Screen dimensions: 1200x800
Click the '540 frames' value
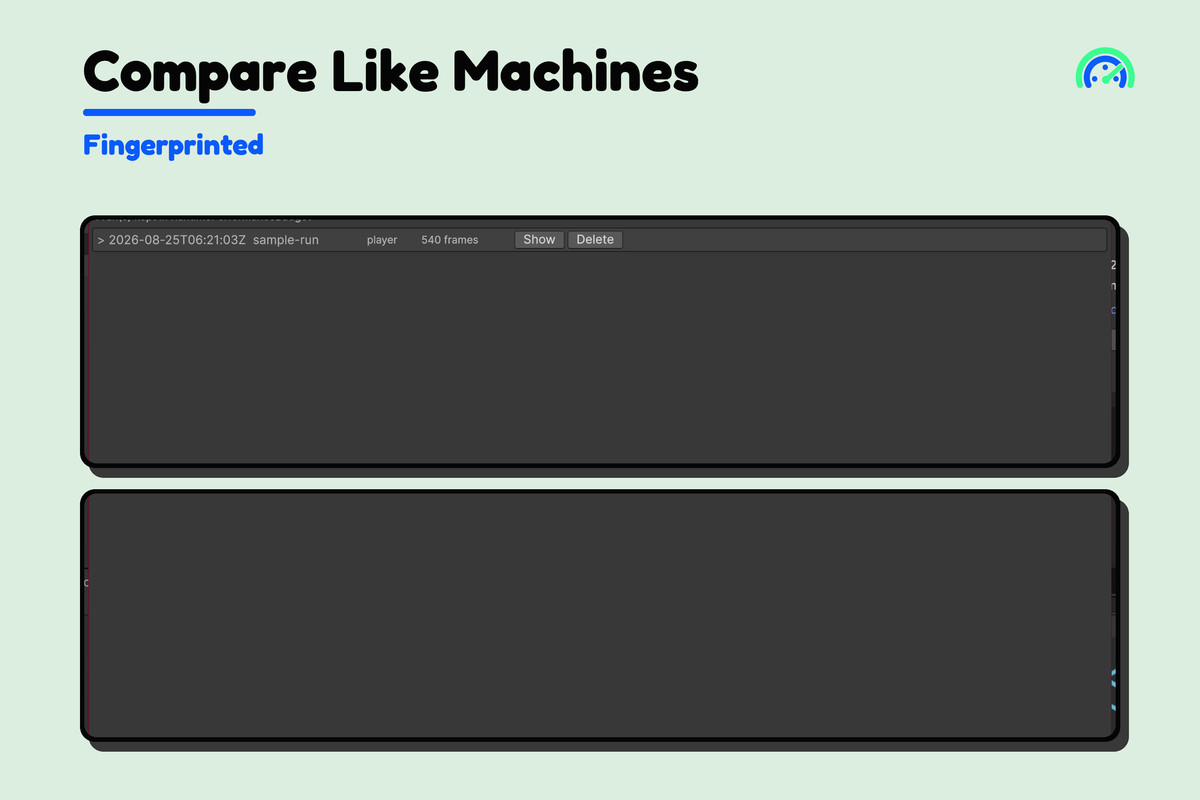[x=450, y=240]
